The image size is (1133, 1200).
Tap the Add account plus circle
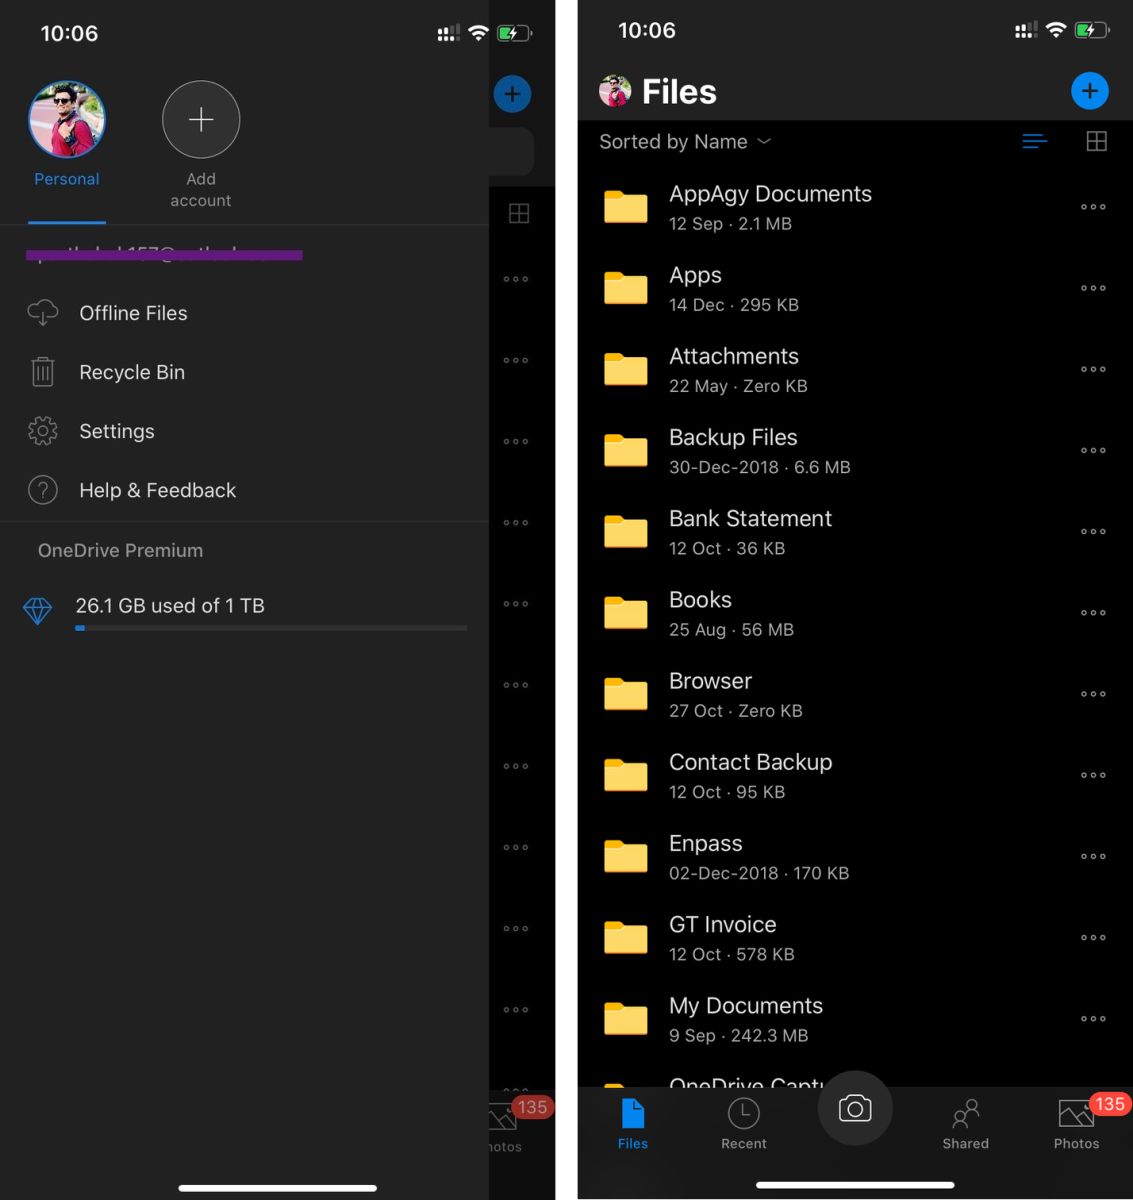201,119
